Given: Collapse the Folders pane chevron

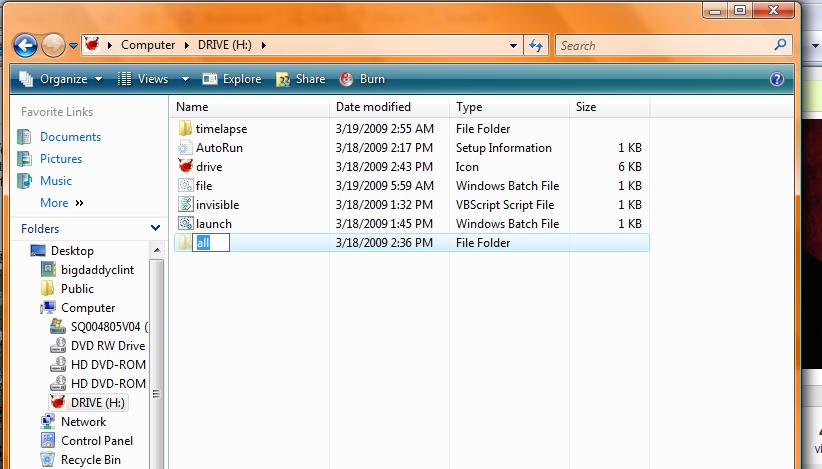Looking at the screenshot, I should tap(155, 228).
